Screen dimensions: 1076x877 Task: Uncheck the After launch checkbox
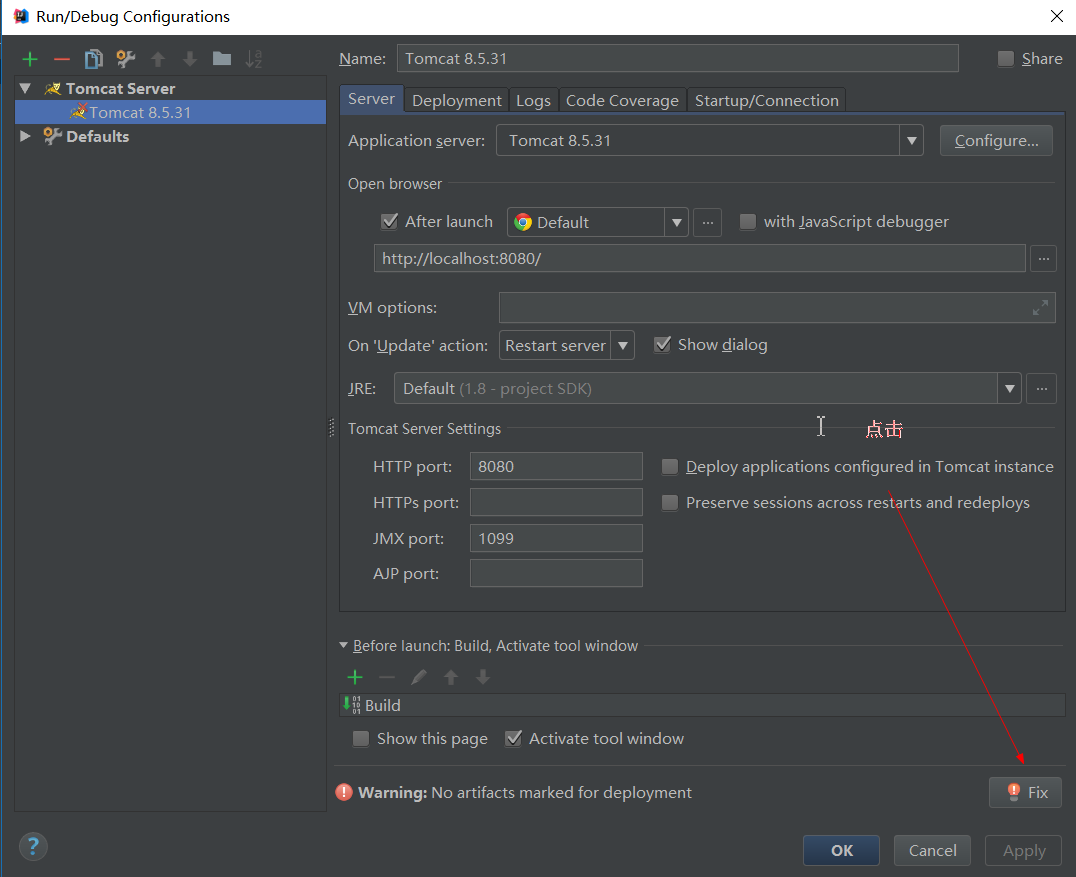pyautogui.click(x=390, y=222)
